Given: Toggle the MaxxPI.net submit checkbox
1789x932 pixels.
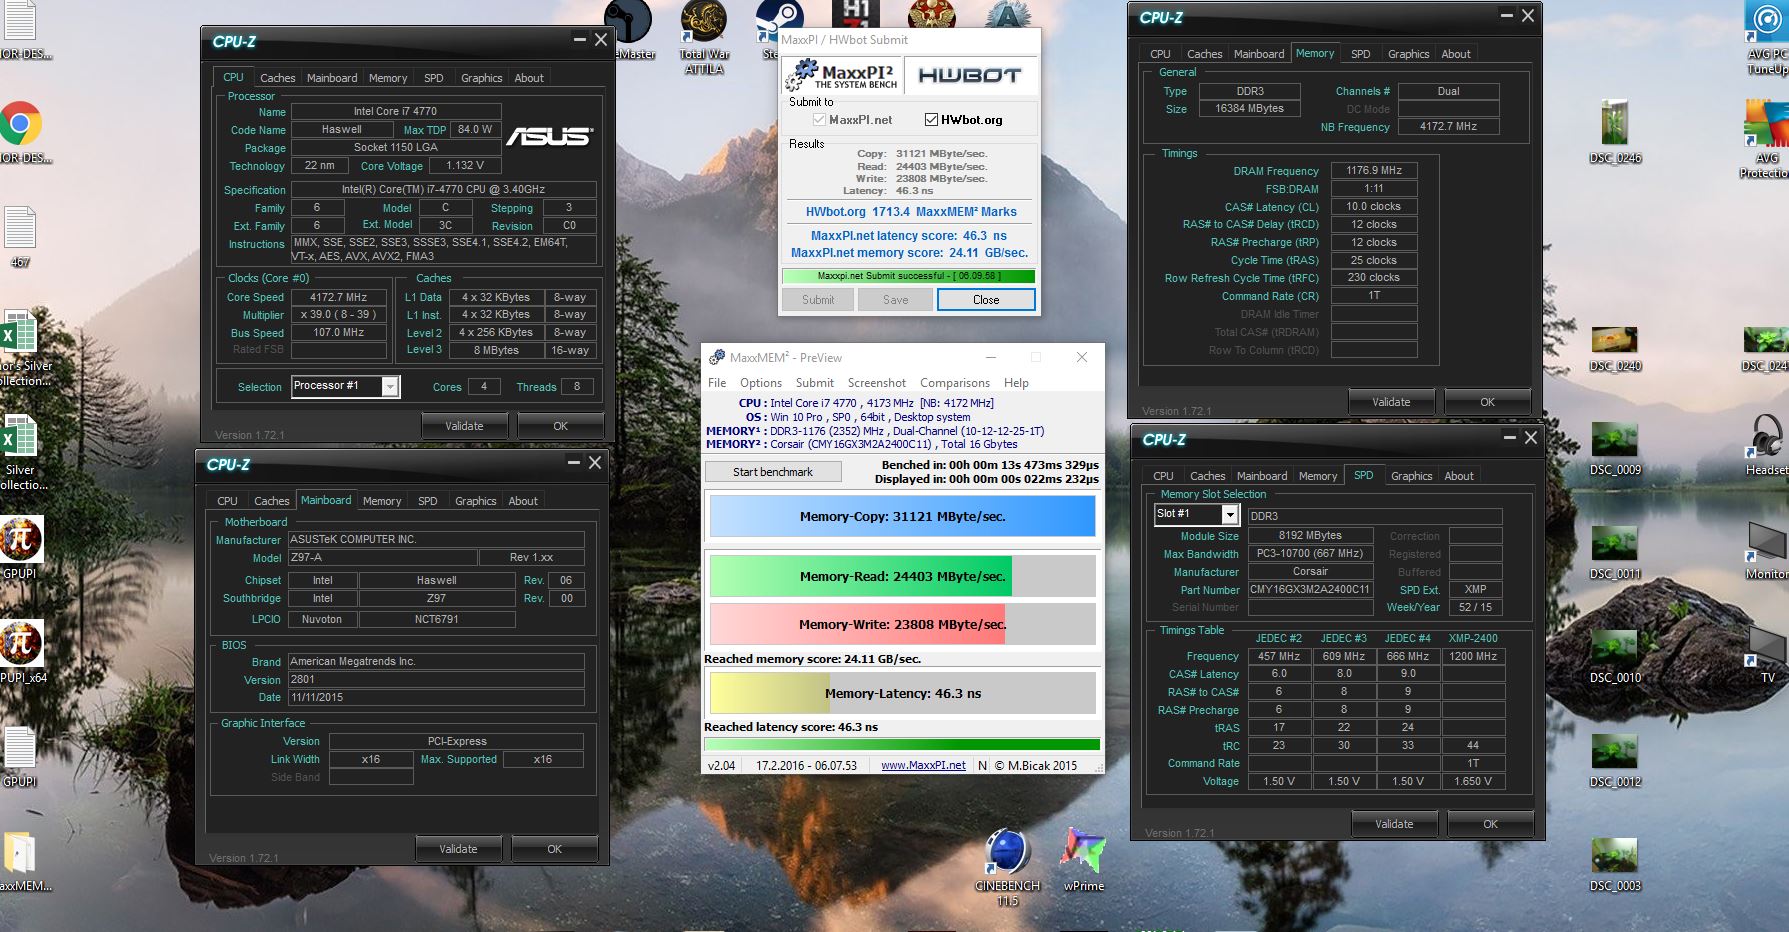Looking at the screenshot, I should 820,120.
